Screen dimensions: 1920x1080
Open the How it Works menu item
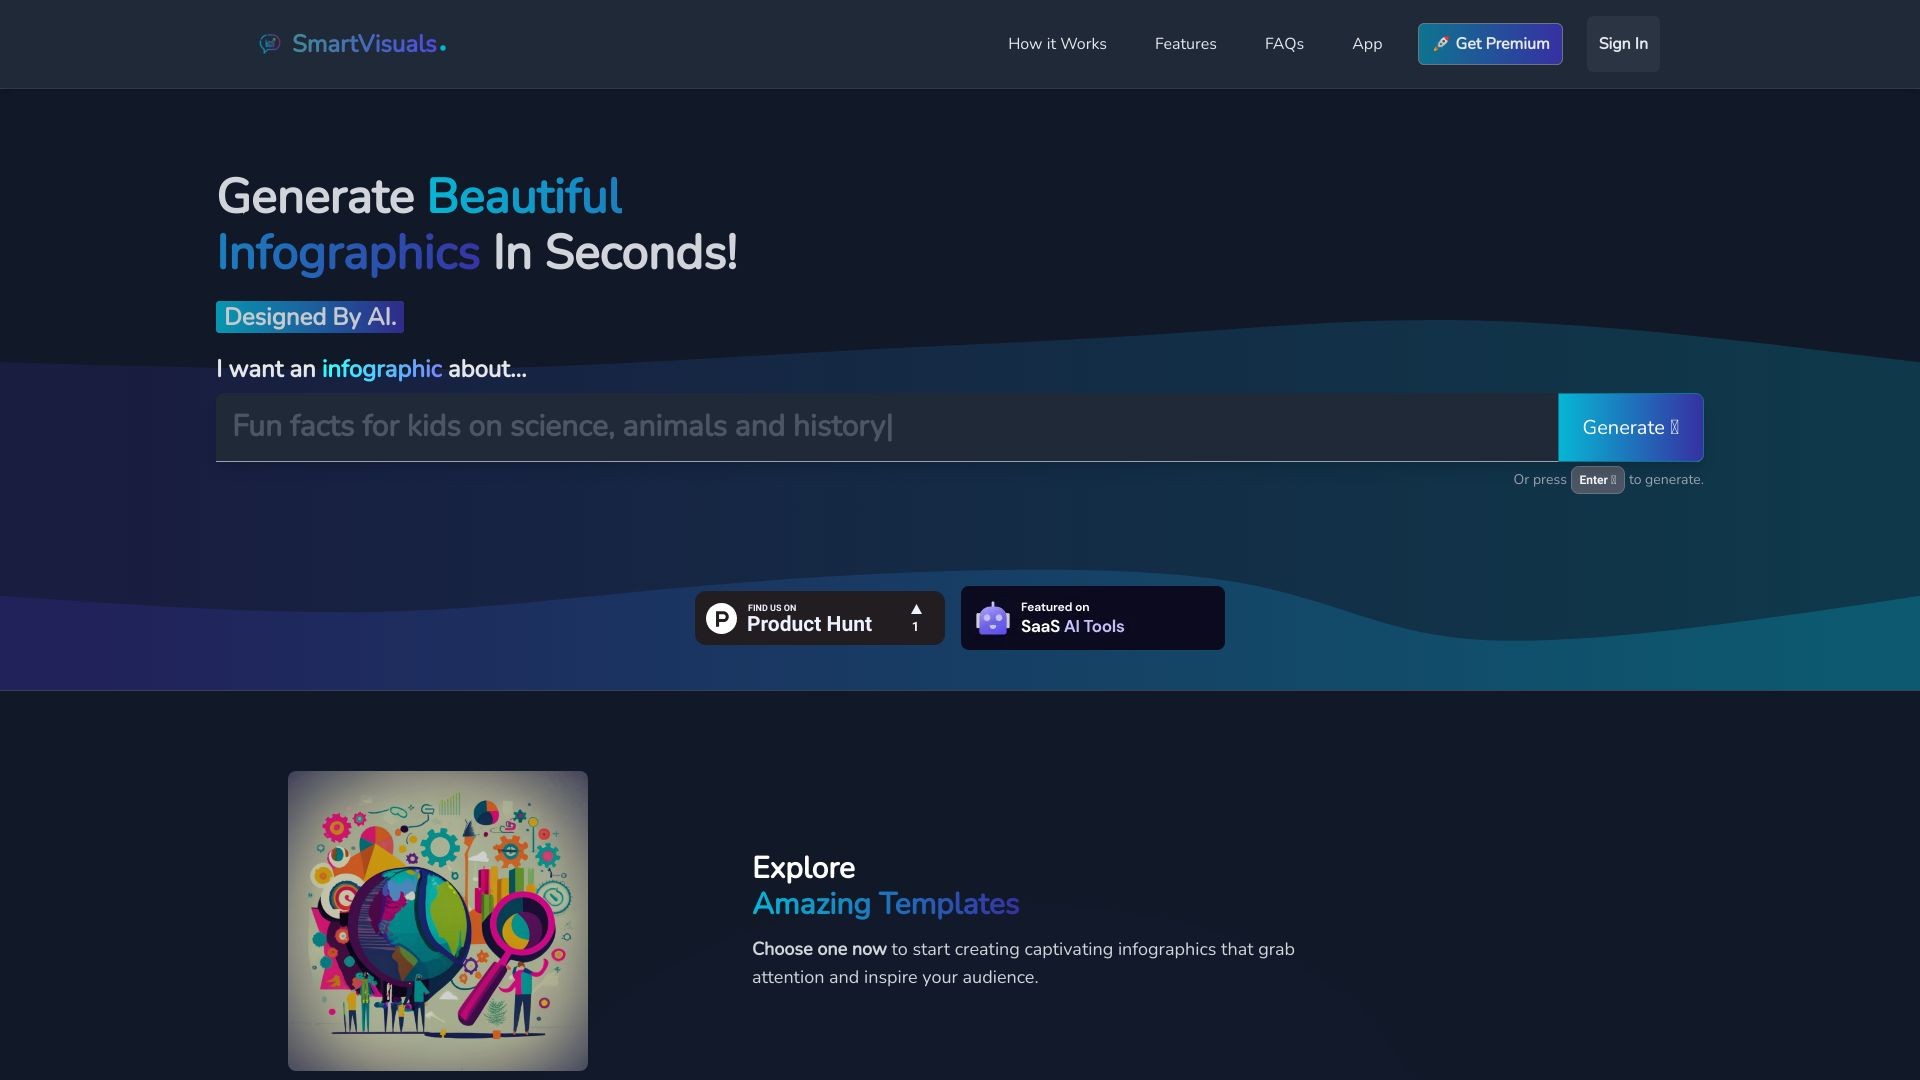click(1057, 44)
